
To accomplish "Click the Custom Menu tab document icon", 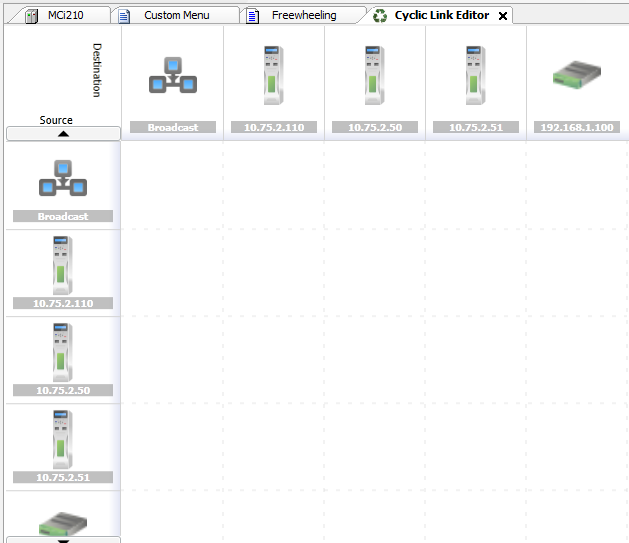I will pyautogui.click(x=124, y=16).
